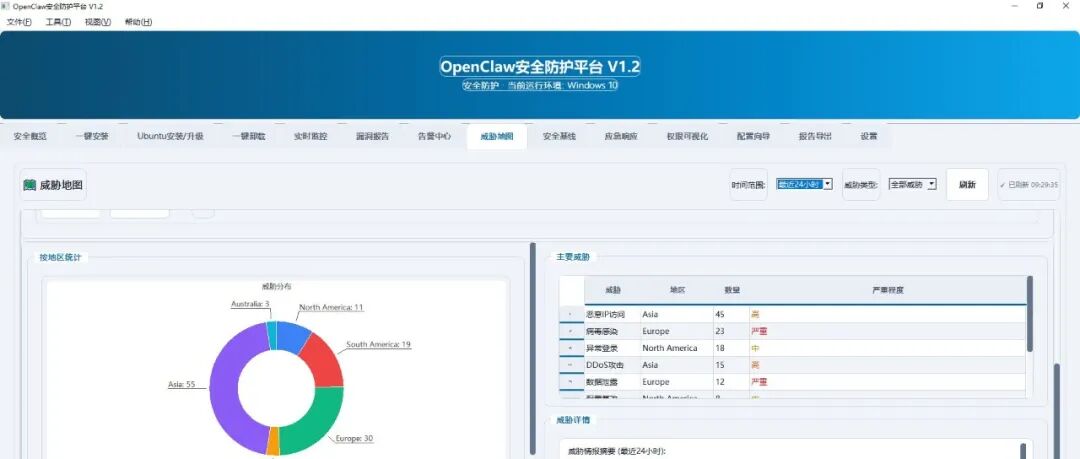Screen dimensions: 1080x459
Task: Sort by the 严重程度 column header
Action: 888,290
